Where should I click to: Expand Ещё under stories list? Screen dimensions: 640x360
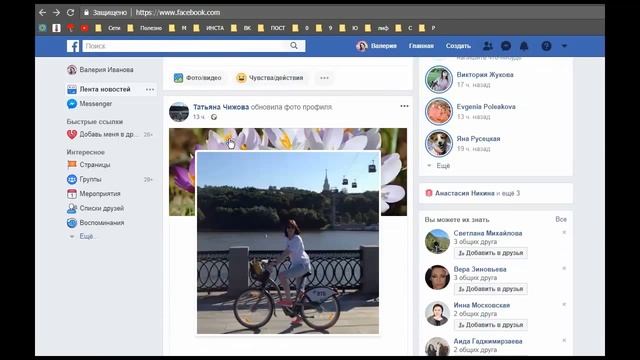[439, 166]
